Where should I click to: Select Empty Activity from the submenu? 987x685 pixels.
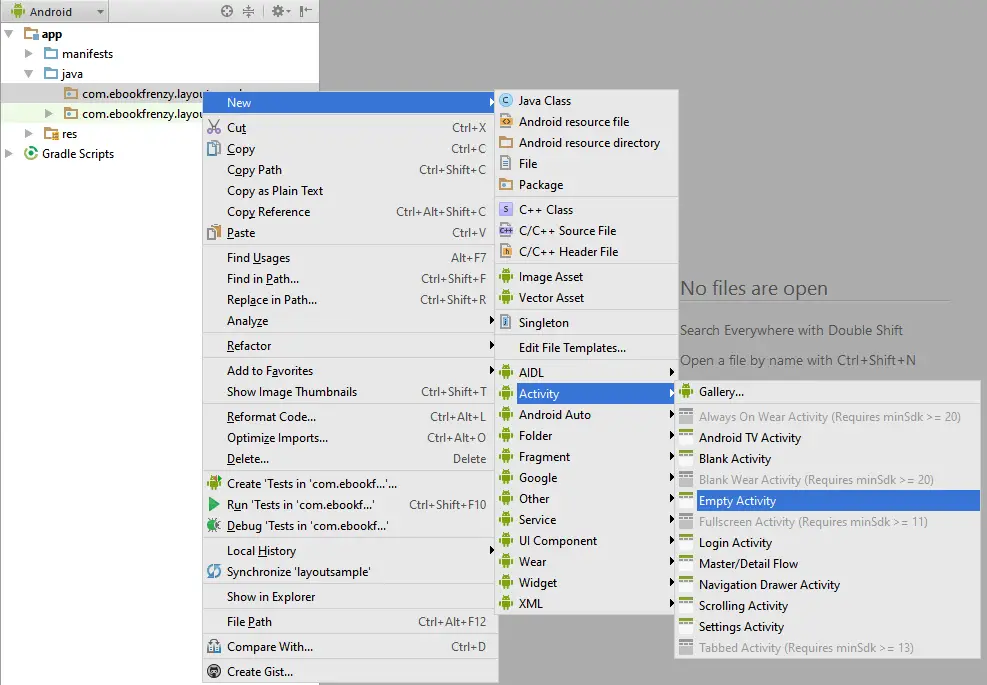(x=737, y=501)
